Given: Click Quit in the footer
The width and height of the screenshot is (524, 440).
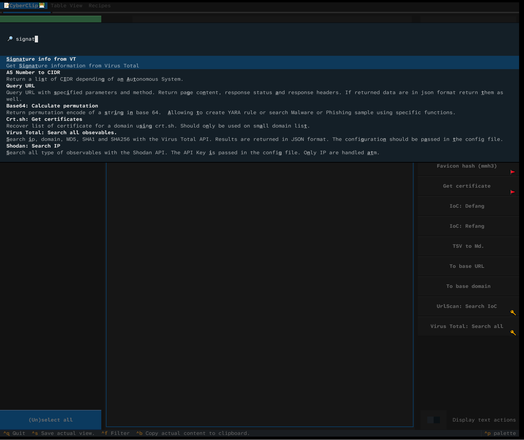Looking at the screenshot, I should pos(15,433).
